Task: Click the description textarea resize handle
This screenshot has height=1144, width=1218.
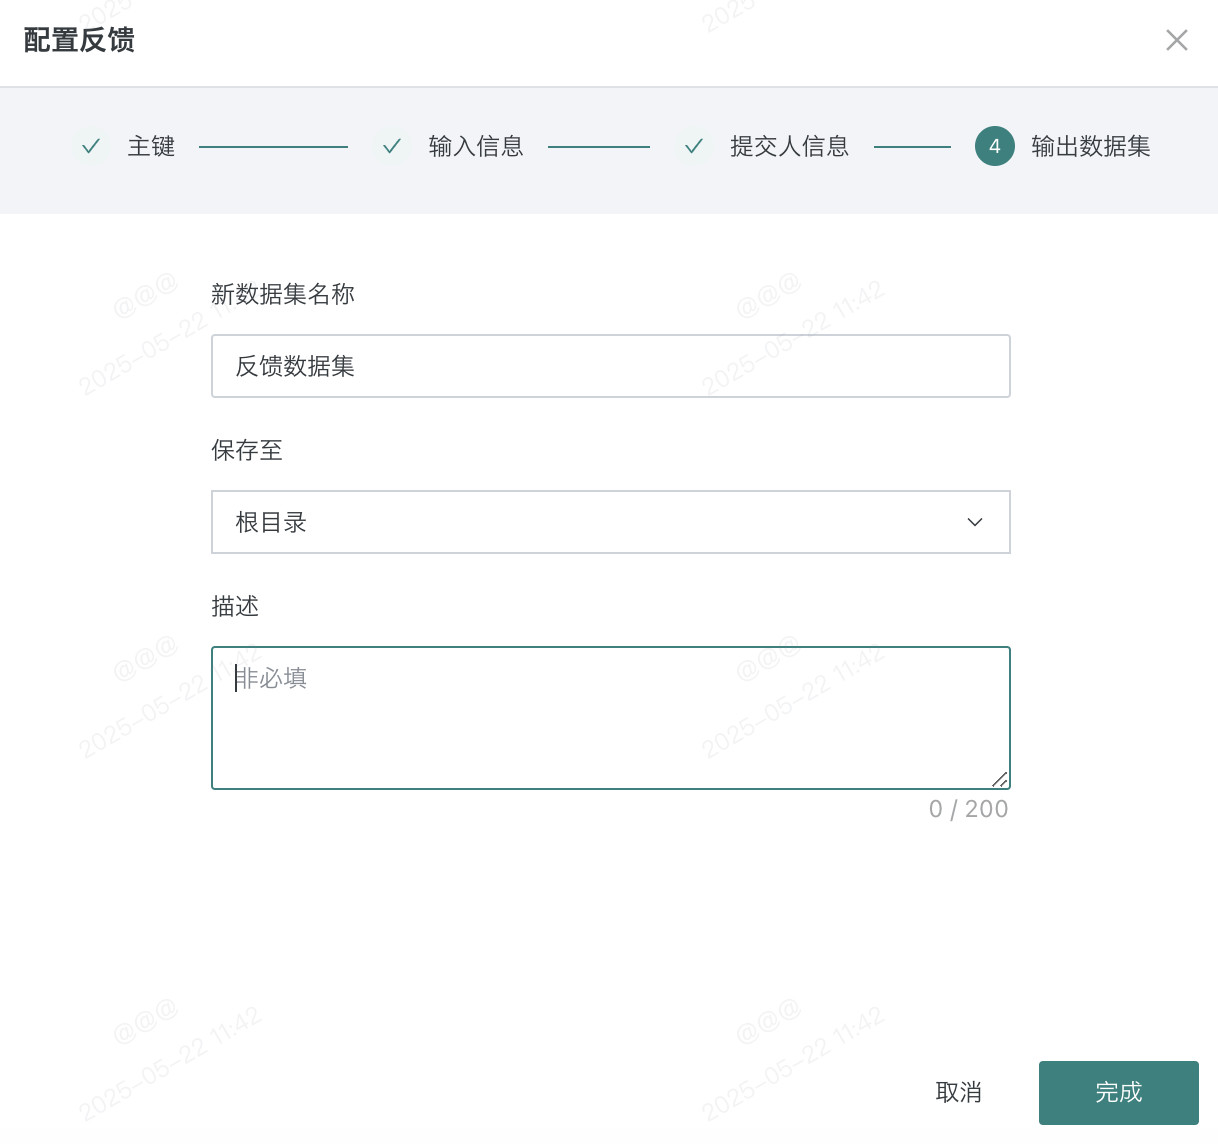Action: pyautogui.click(x=1000, y=780)
